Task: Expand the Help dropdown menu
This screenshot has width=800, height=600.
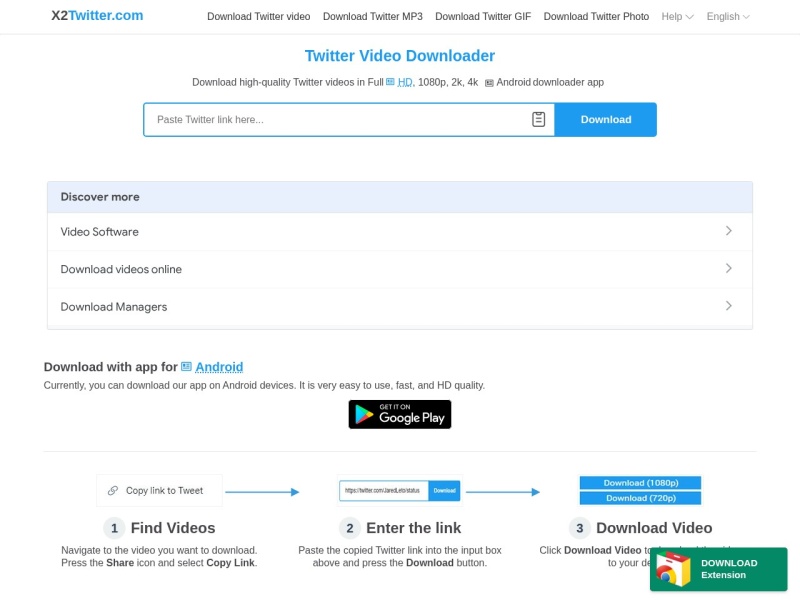Action: [x=677, y=16]
